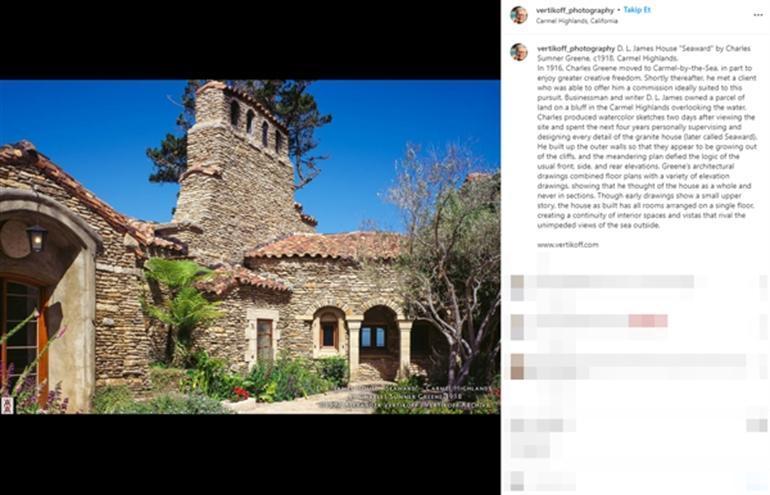The image size is (770, 495).
Task: Click the blurred avatar of the third comment
Action: coord(517,366)
